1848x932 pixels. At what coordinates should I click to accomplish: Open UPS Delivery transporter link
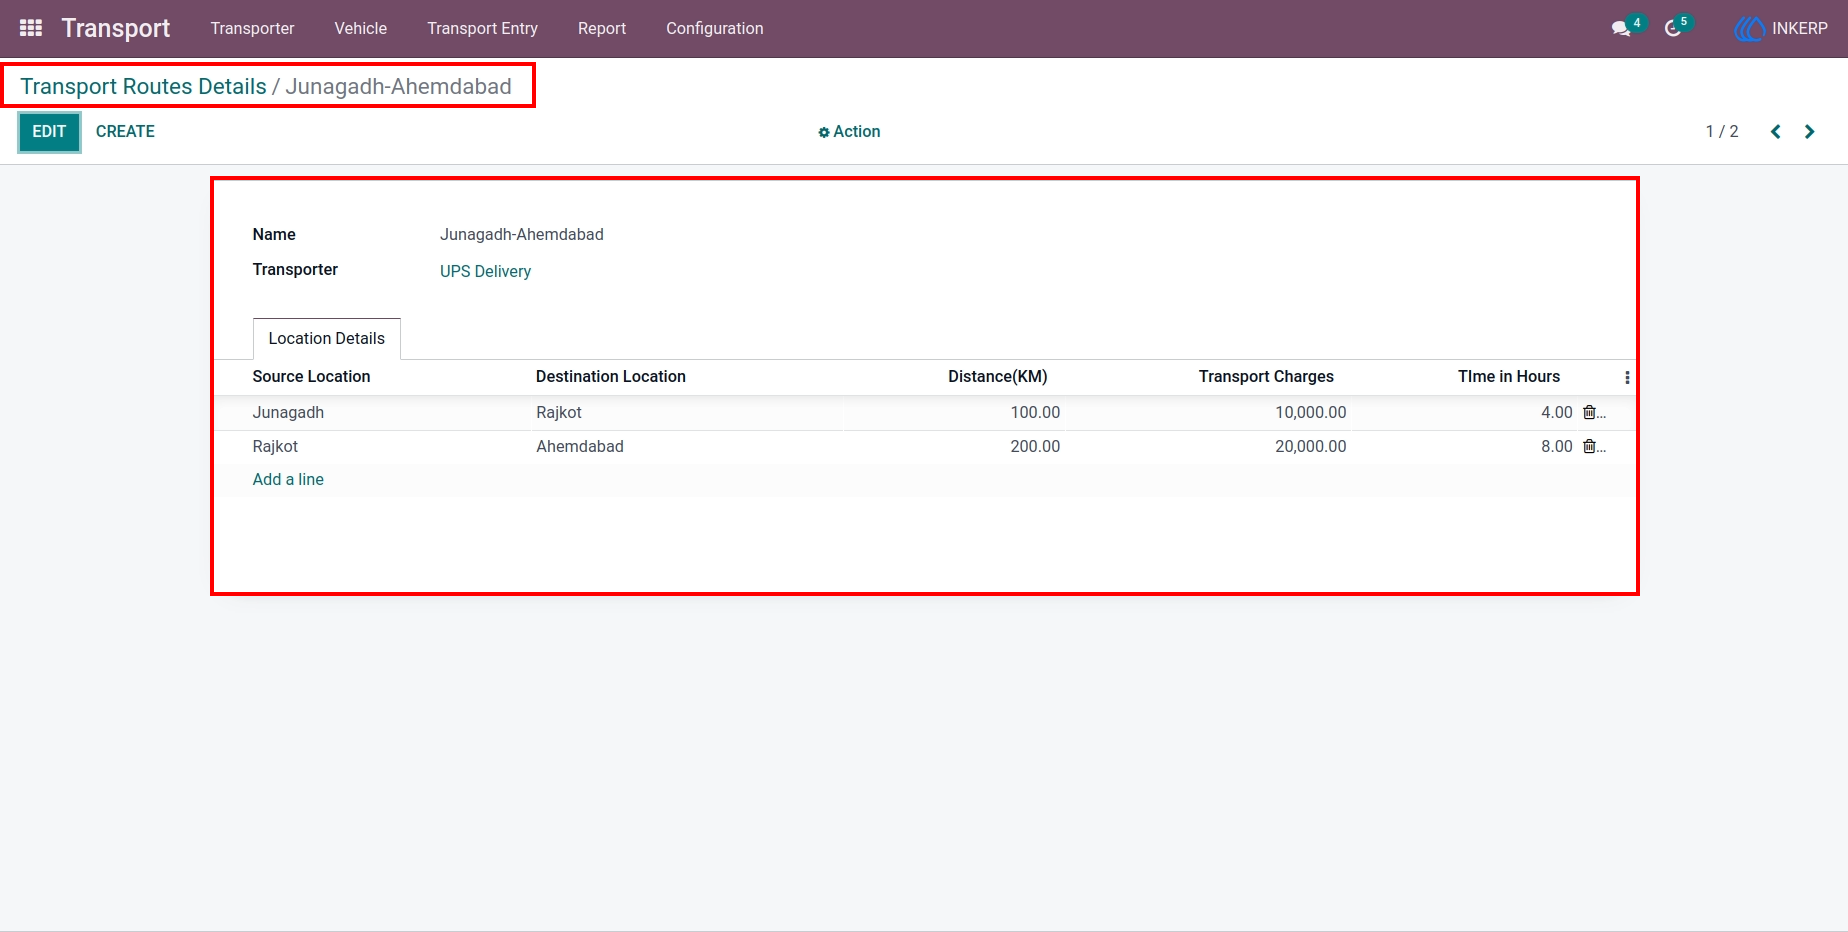click(485, 272)
